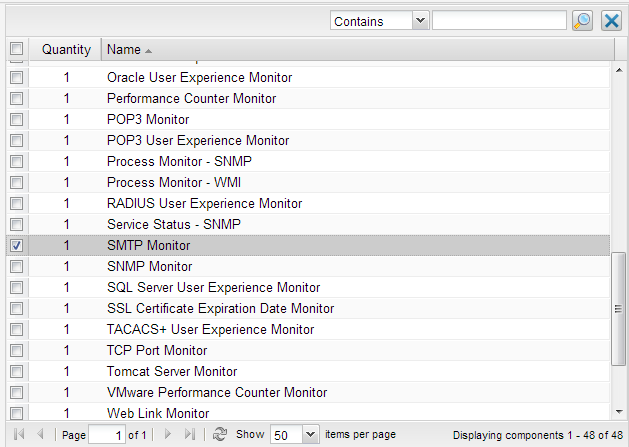Check Oracle User Experience Monitor checkbox
The image size is (629, 447).
(x=17, y=77)
